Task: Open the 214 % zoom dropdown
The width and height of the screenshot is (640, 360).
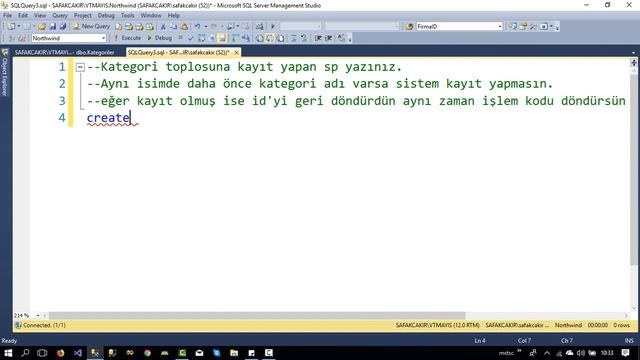Action: click(38, 316)
